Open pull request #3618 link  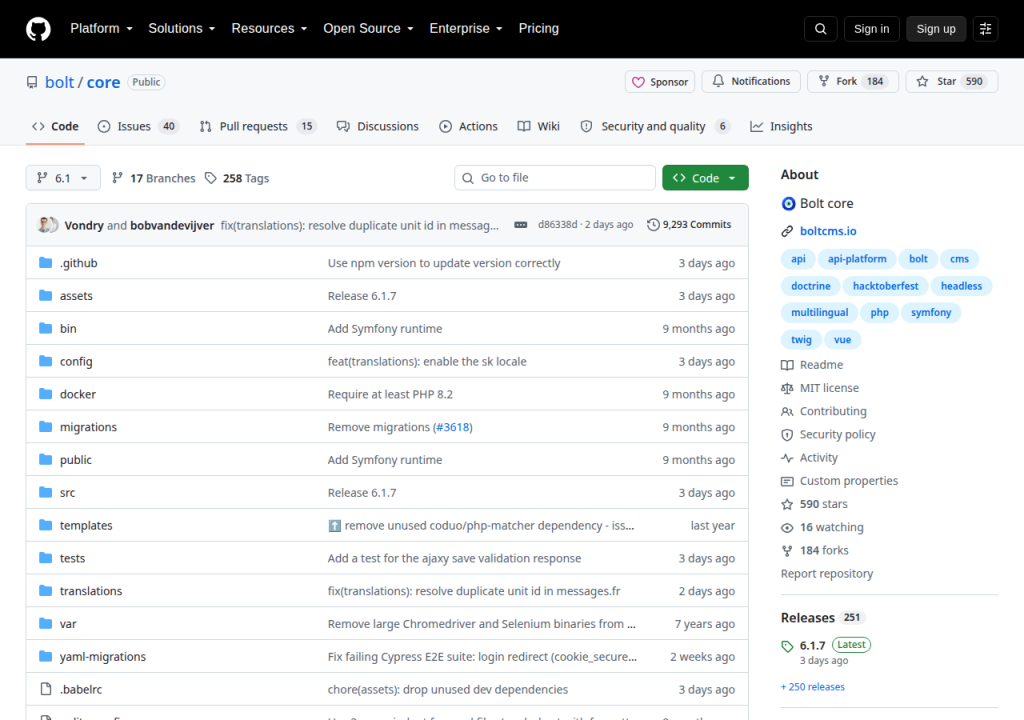pyautogui.click(x=453, y=427)
